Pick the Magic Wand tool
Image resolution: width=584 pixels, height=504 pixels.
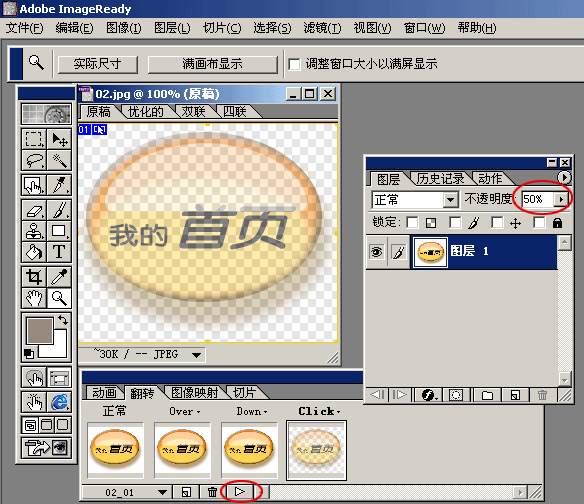[59, 160]
